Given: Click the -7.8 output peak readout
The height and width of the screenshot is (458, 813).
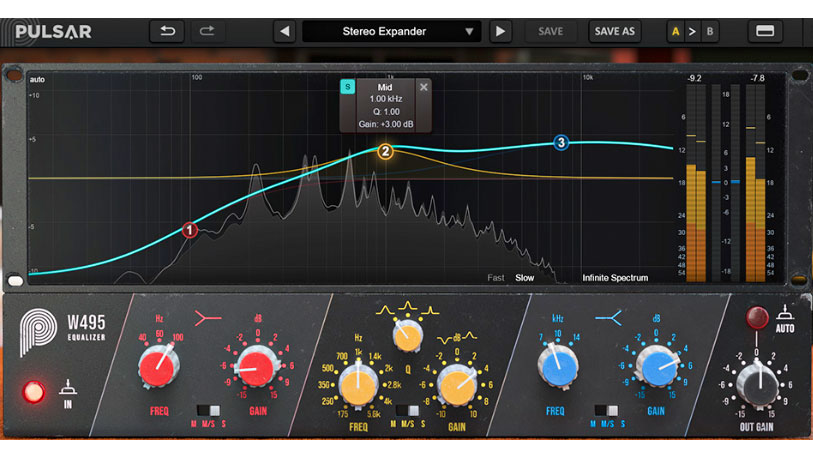Looking at the screenshot, I should click(757, 78).
